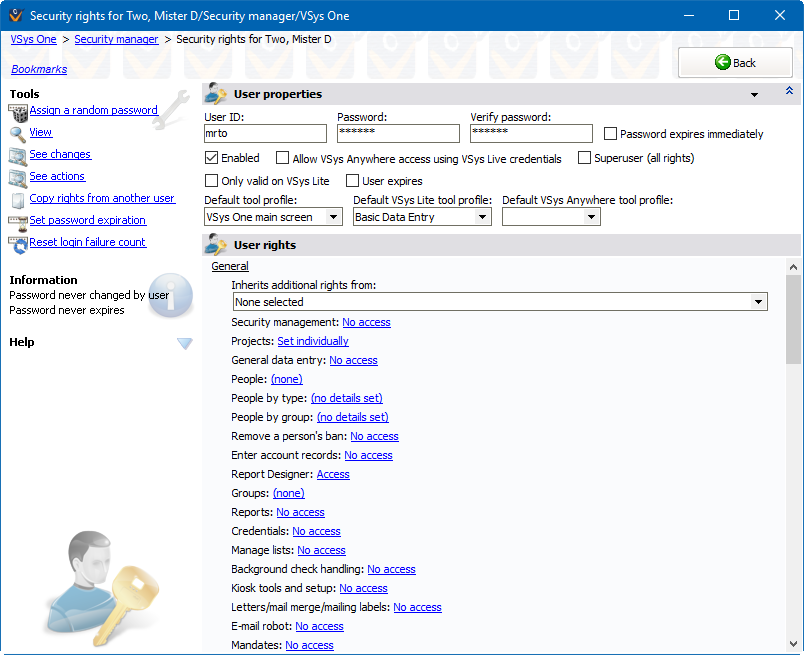Viewport: 804px width, 655px height.
Task: Click the See actions icon
Action: coord(18,178)
